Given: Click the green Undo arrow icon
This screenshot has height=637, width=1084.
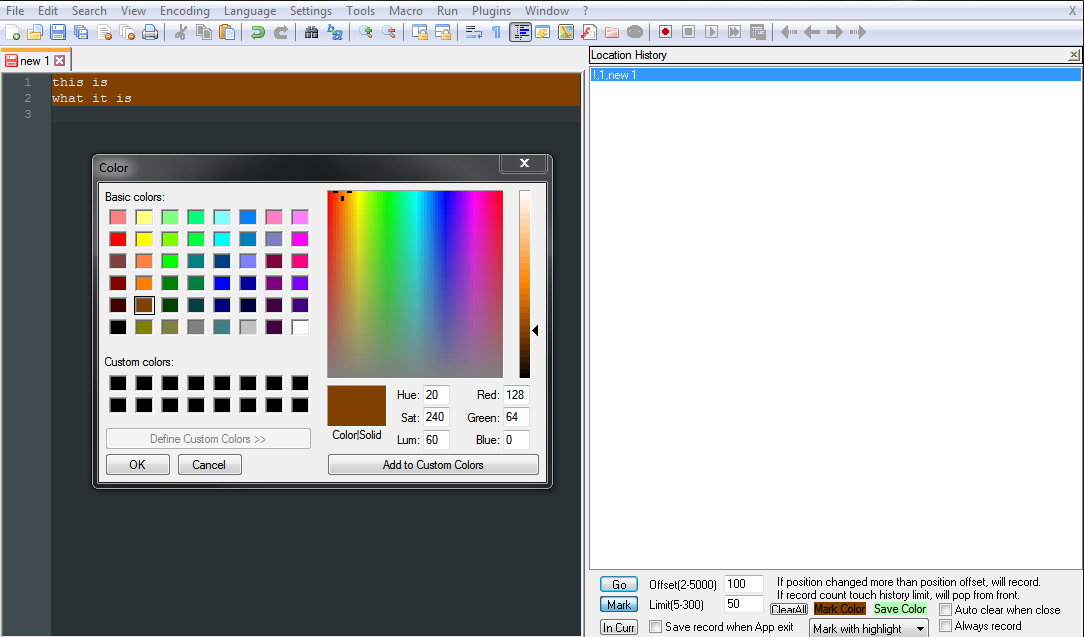Looking at the screenshot, I should coord(258,32).
